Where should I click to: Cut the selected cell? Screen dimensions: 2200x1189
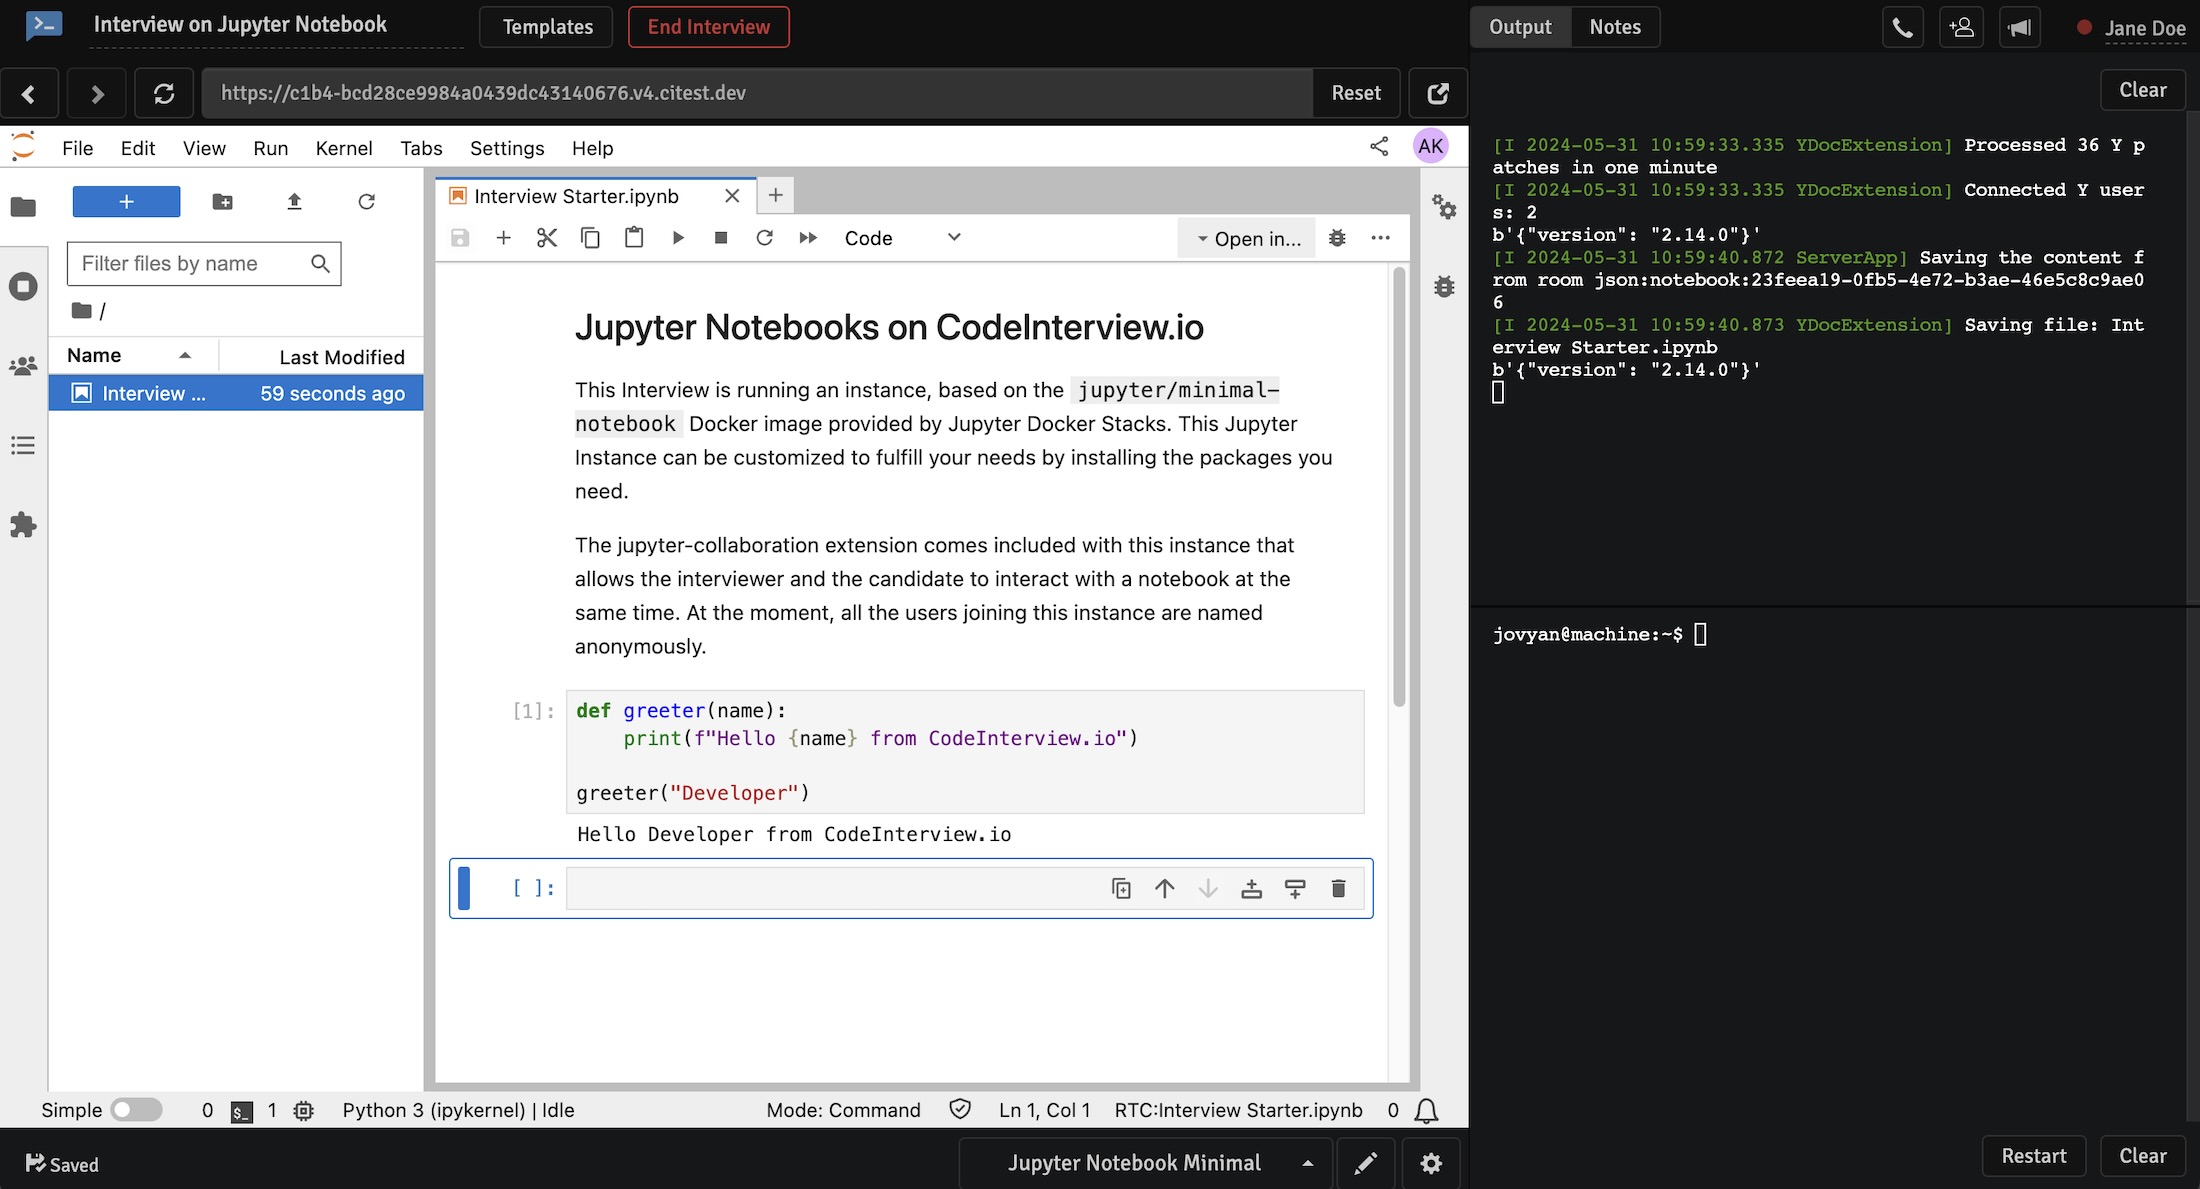coord(547,238)
